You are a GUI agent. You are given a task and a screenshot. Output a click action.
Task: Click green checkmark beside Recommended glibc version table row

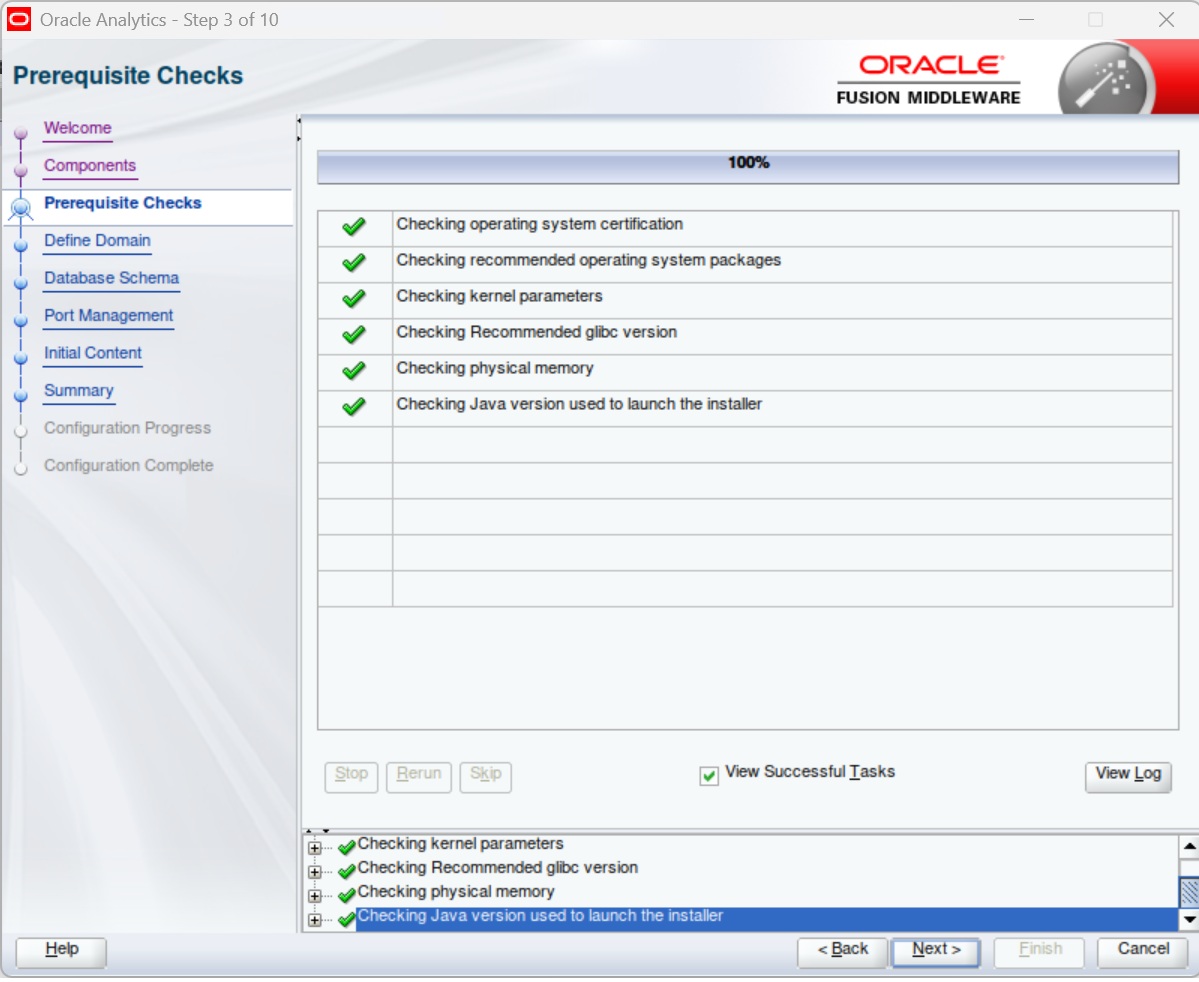point(354,334)
